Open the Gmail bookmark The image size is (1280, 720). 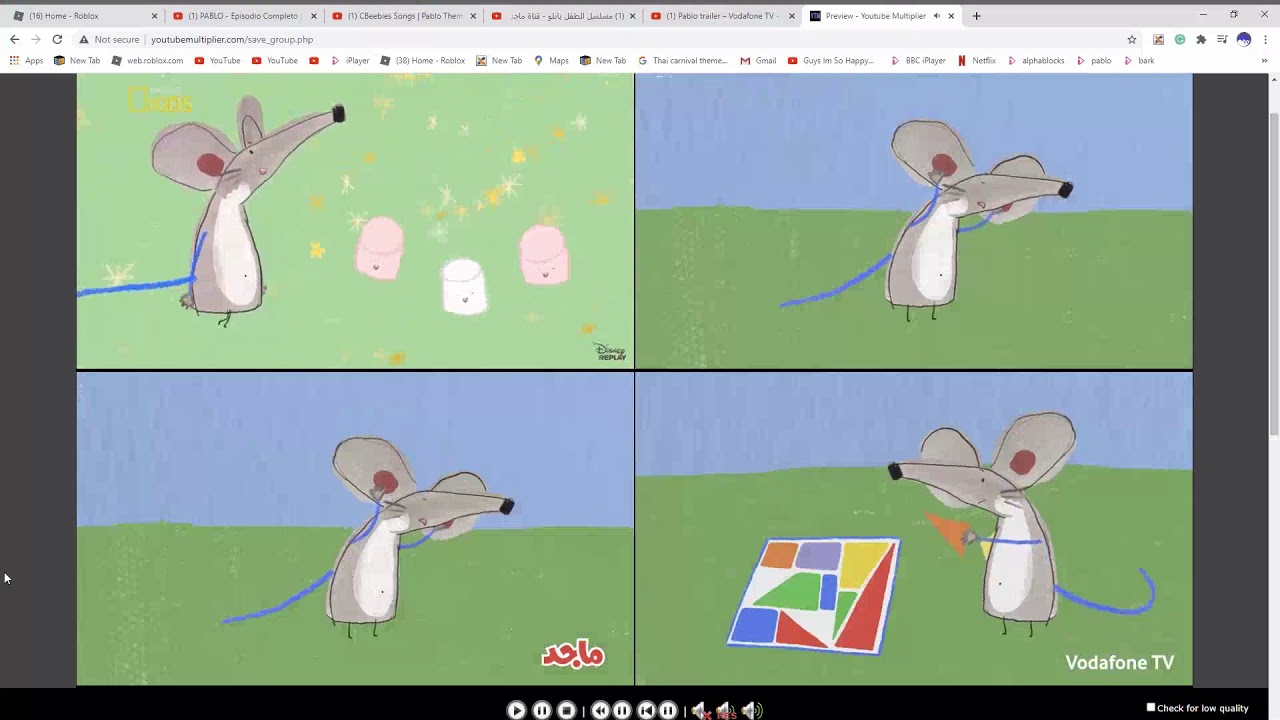tap(758, 61)
